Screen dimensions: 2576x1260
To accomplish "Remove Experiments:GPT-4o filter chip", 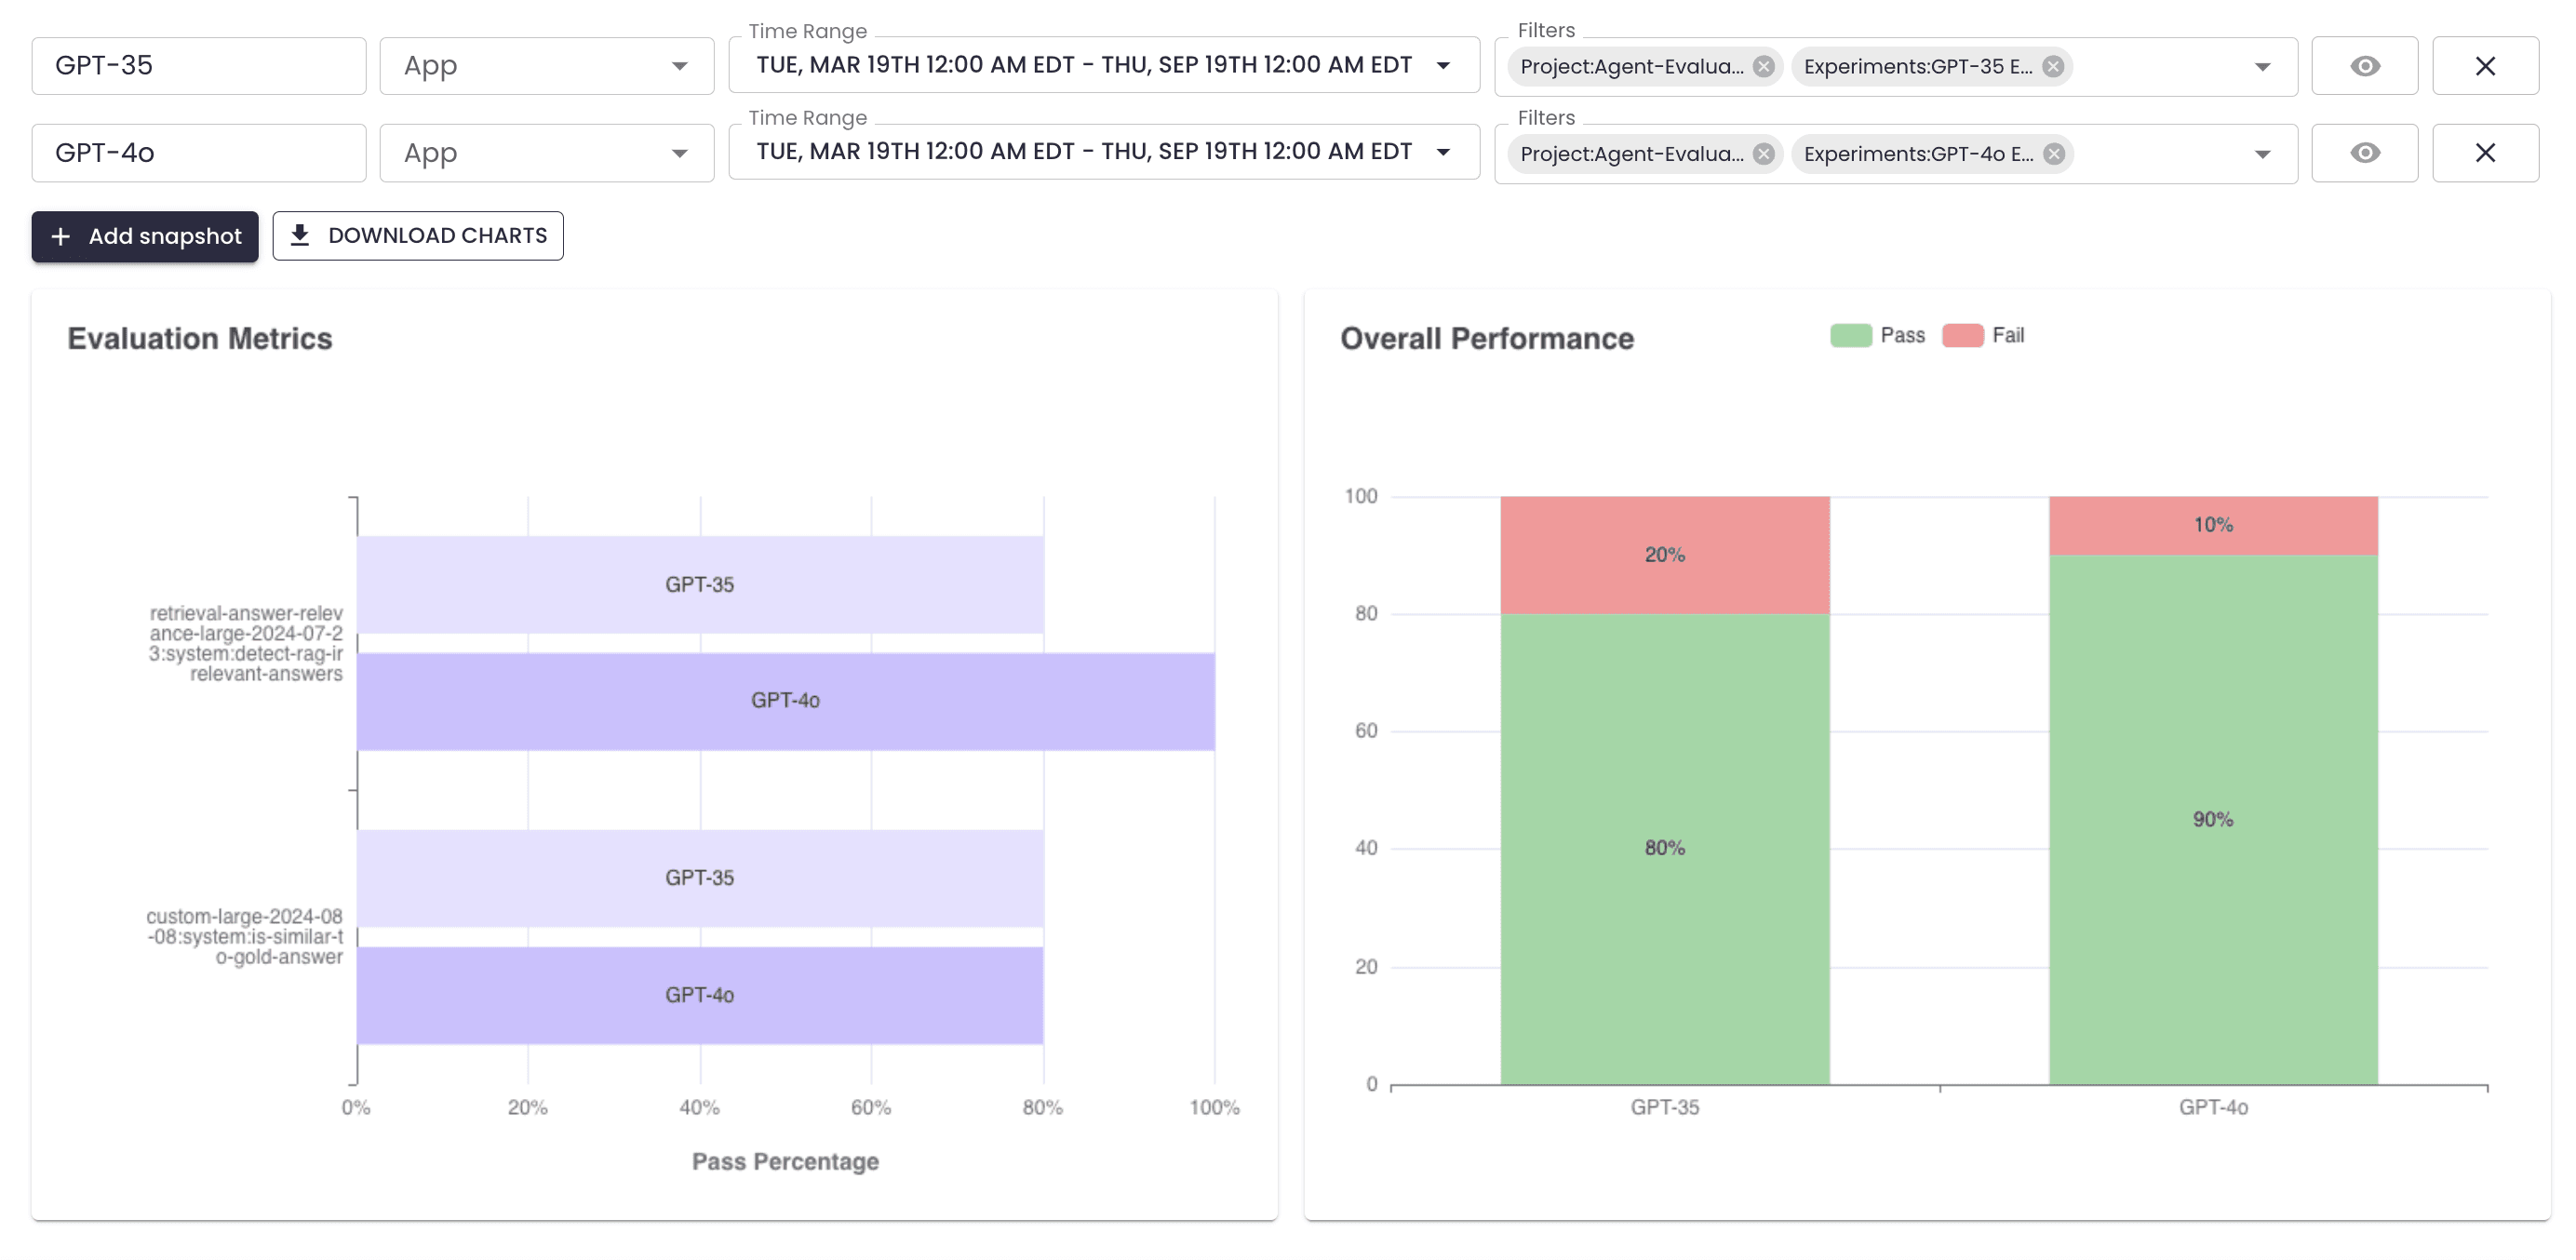I will point(2054,154).
